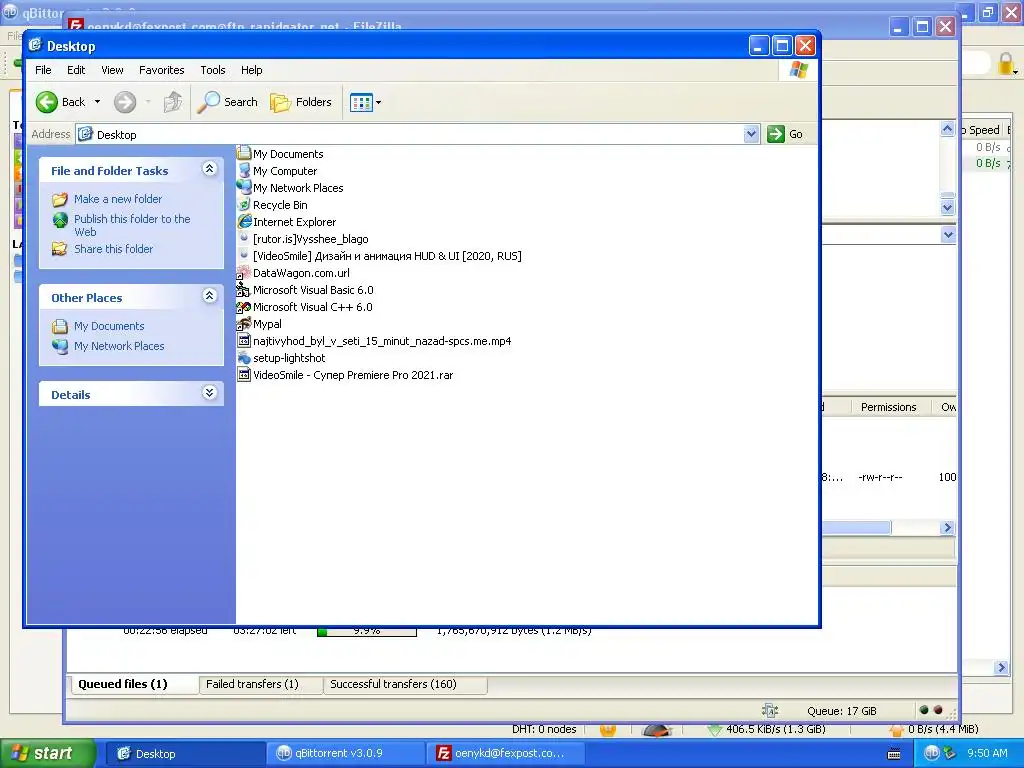Click Share this folder link

(x=114, y=249)
